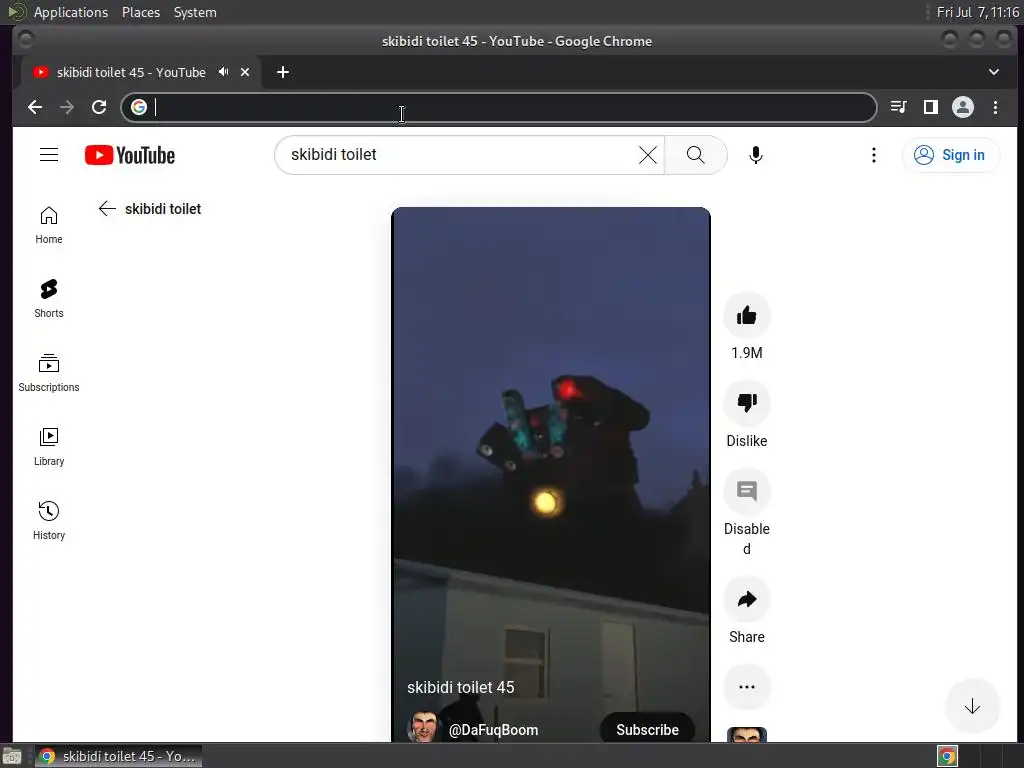
Task: Like the short with thumbs up
Action: tap(746, 316)
